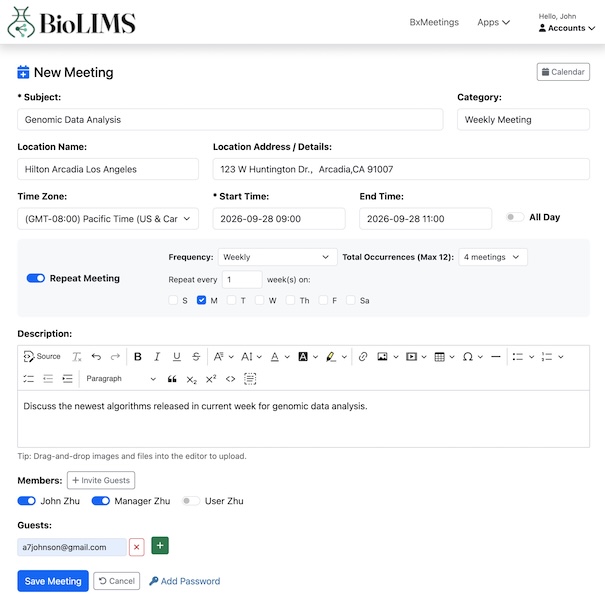The image size is (605, 600).
Task: Open the Apps menu
Action: [493, 22]
